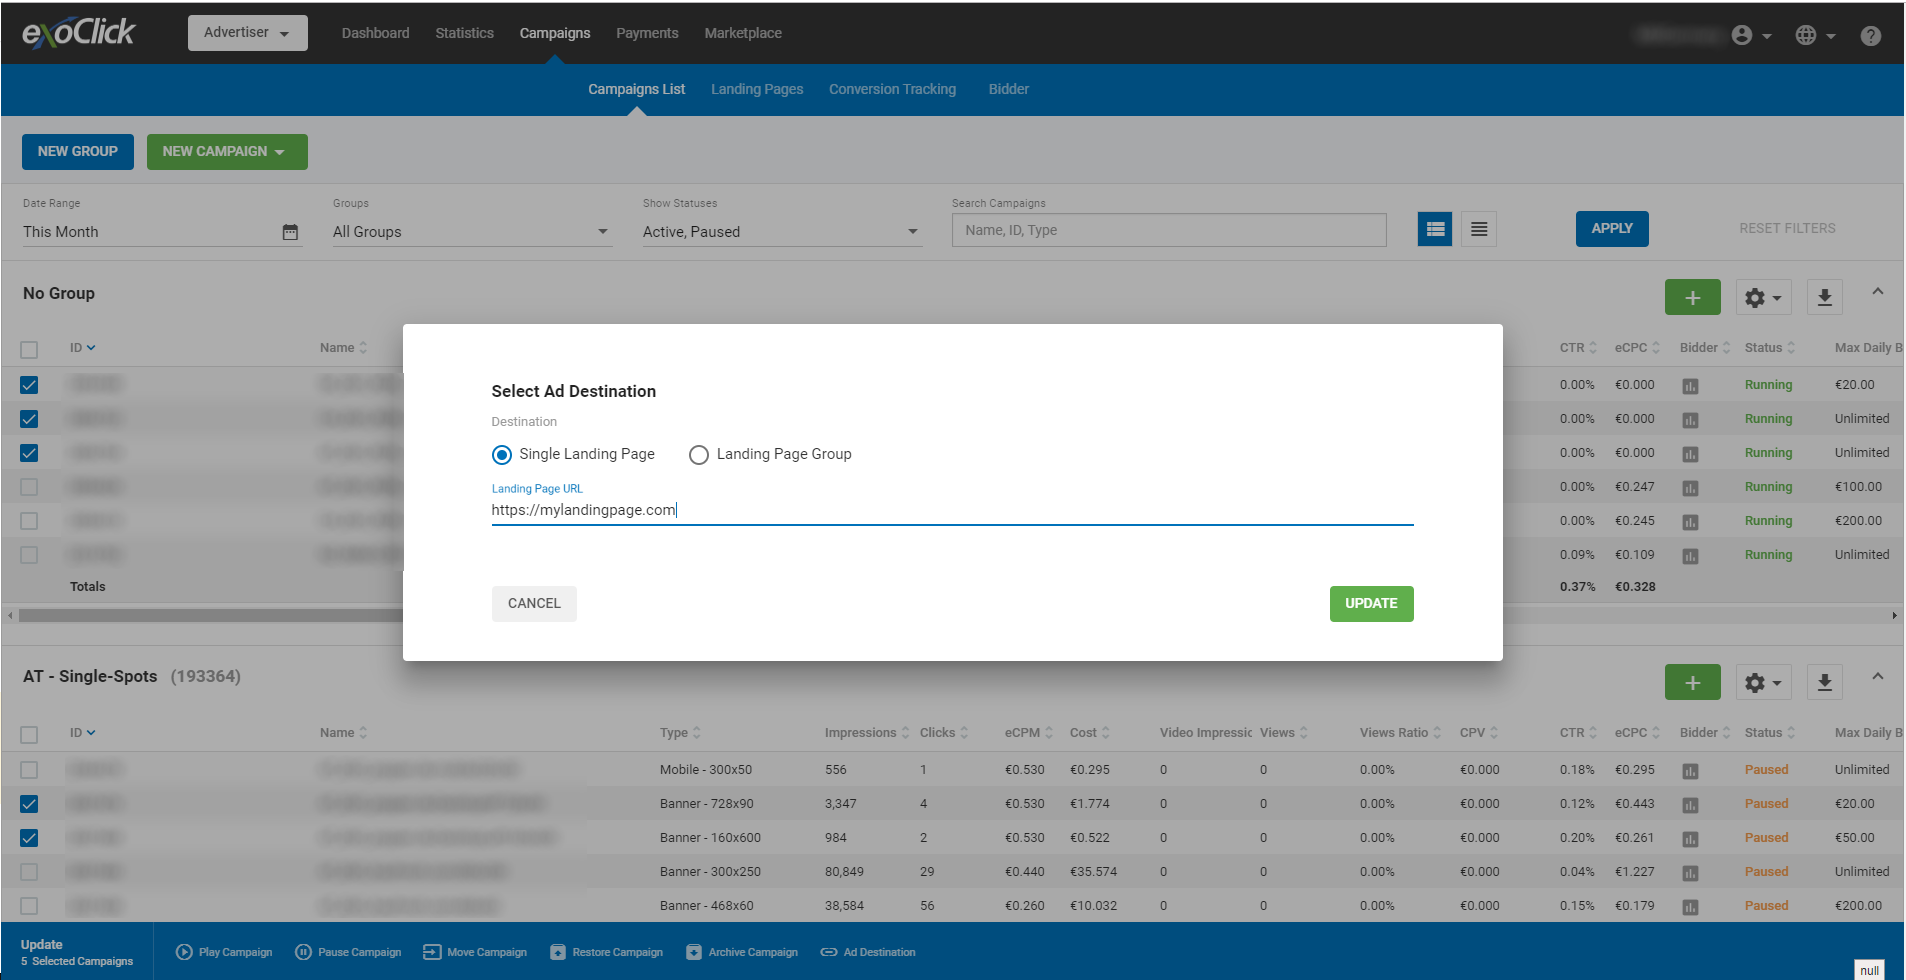Select Single Landing Page radio option

[x=502, y=455]
